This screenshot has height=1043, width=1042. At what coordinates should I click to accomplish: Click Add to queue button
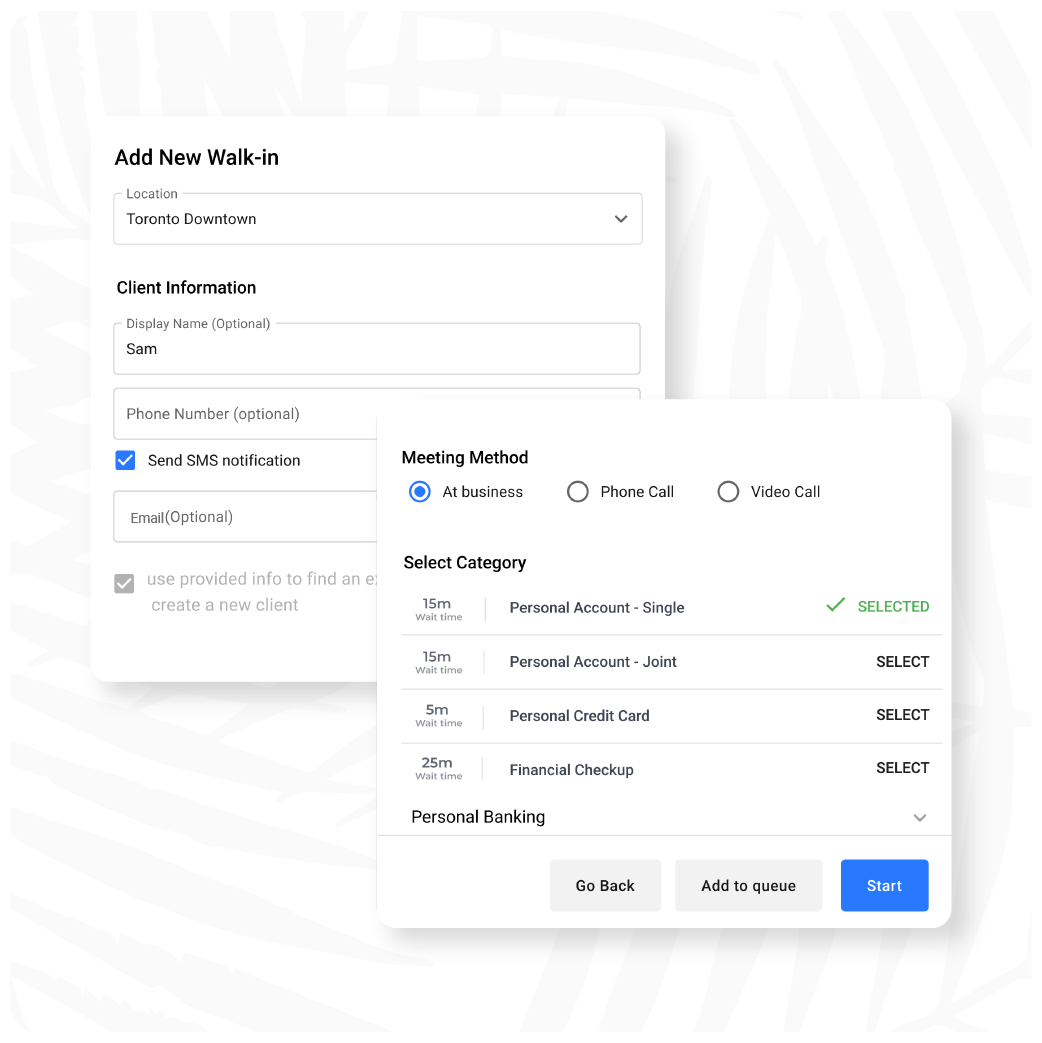749,885
